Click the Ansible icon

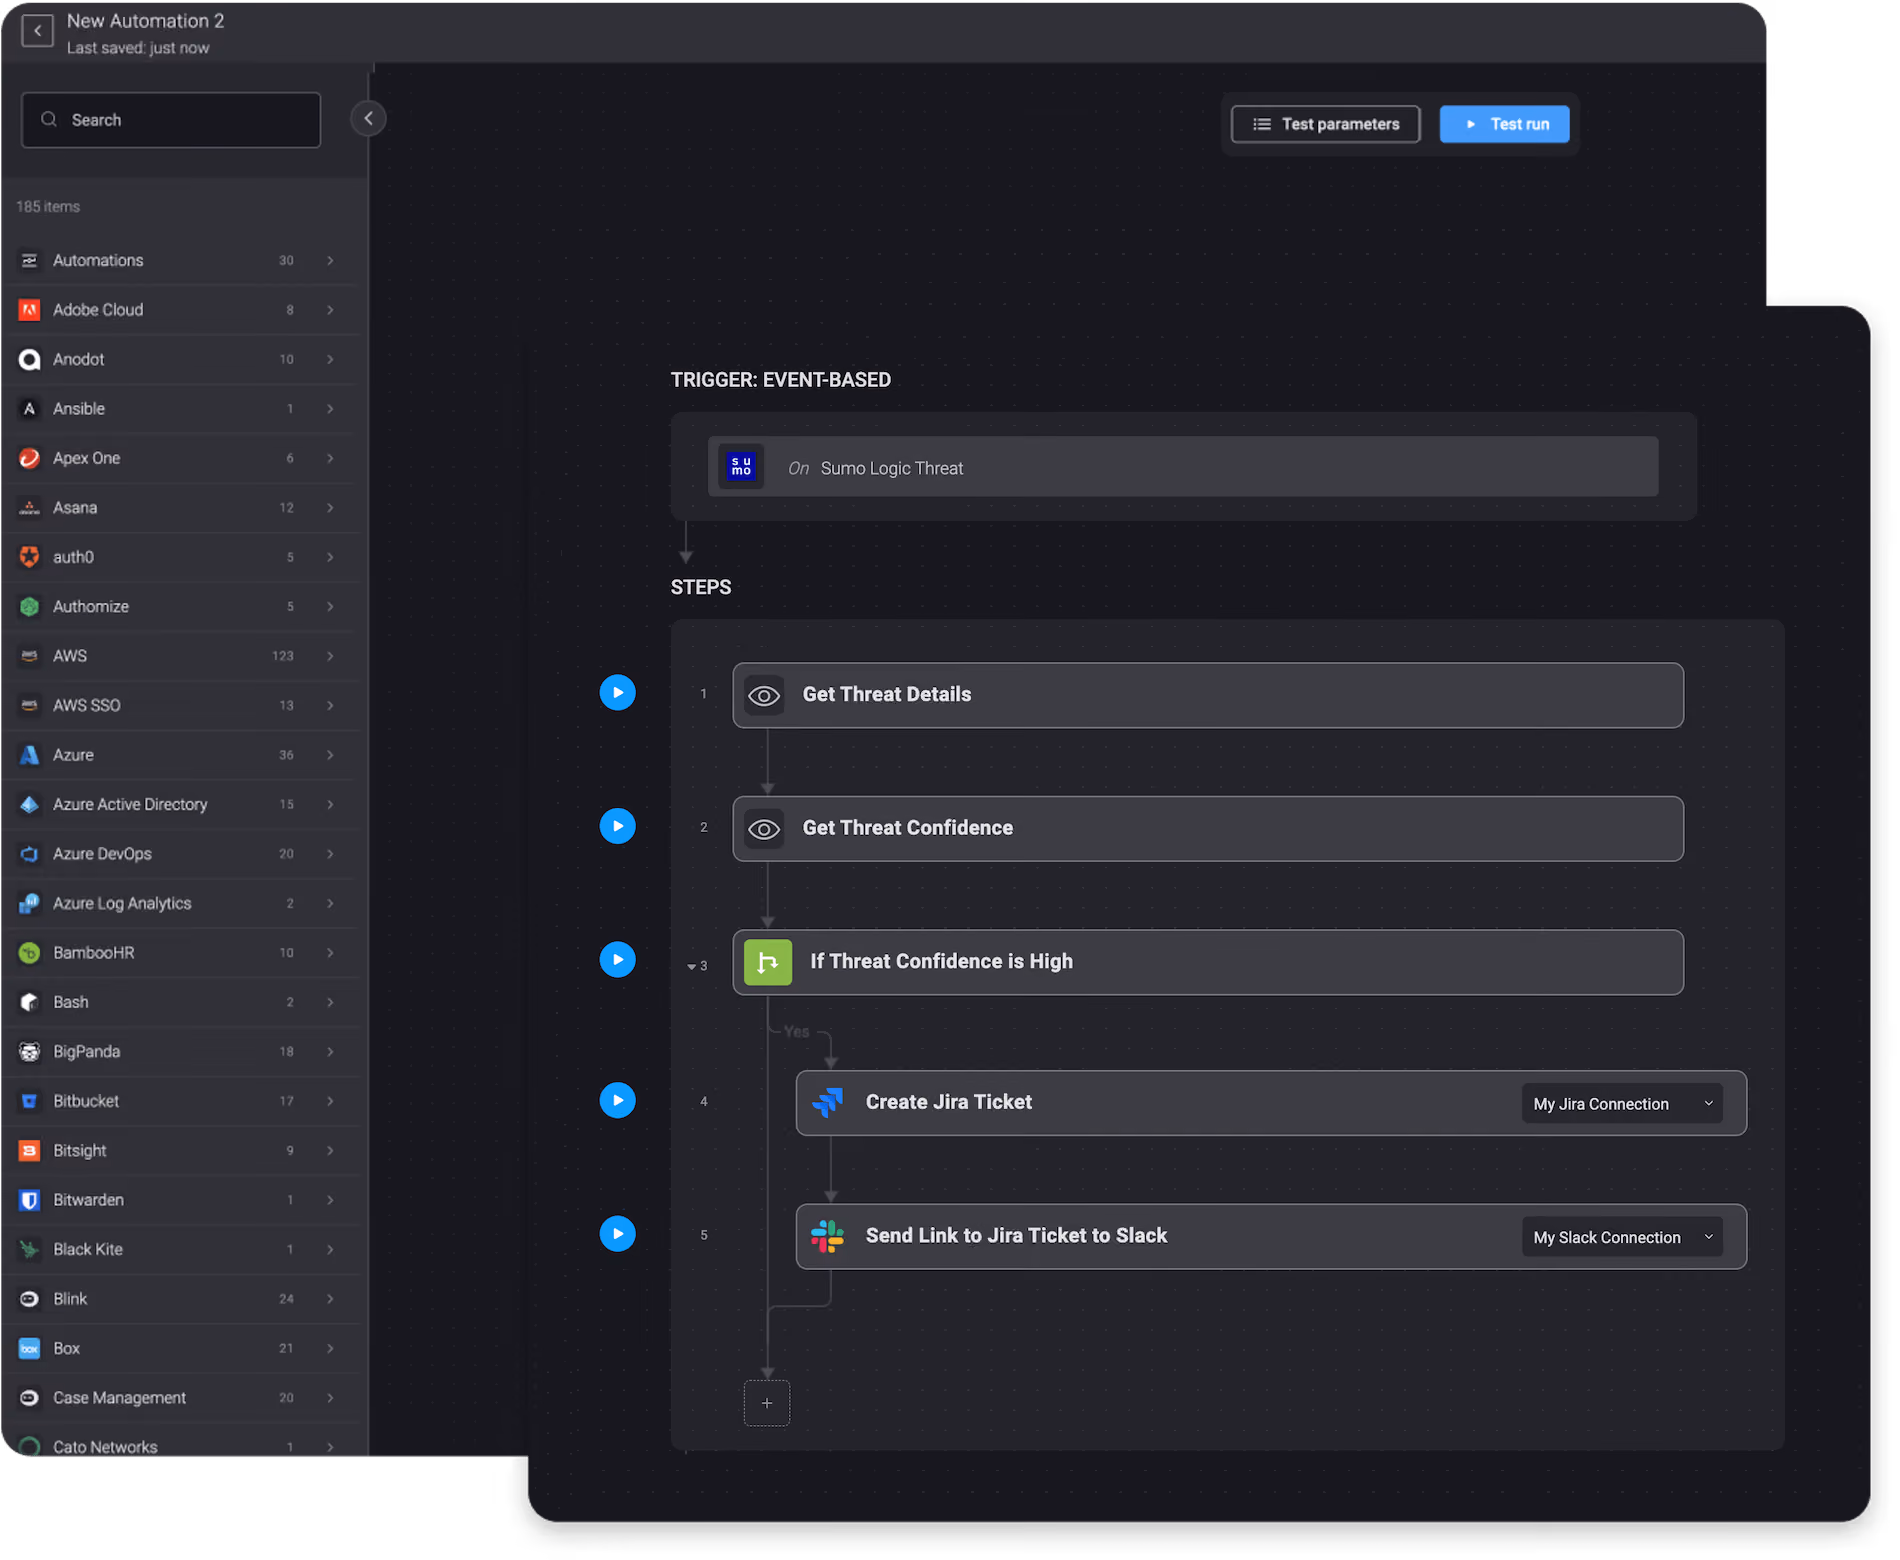29,409
